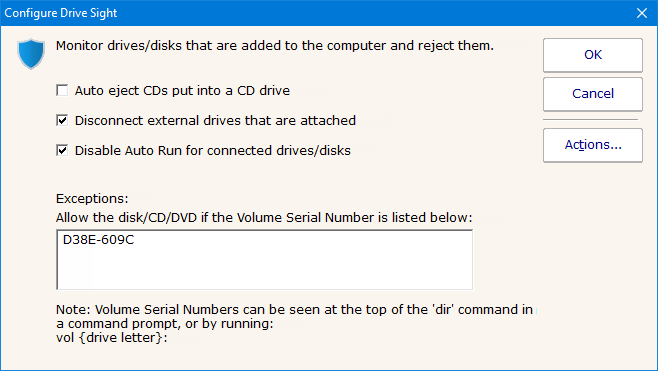Click 'Disconnect external drives that are attached' label

215,121
